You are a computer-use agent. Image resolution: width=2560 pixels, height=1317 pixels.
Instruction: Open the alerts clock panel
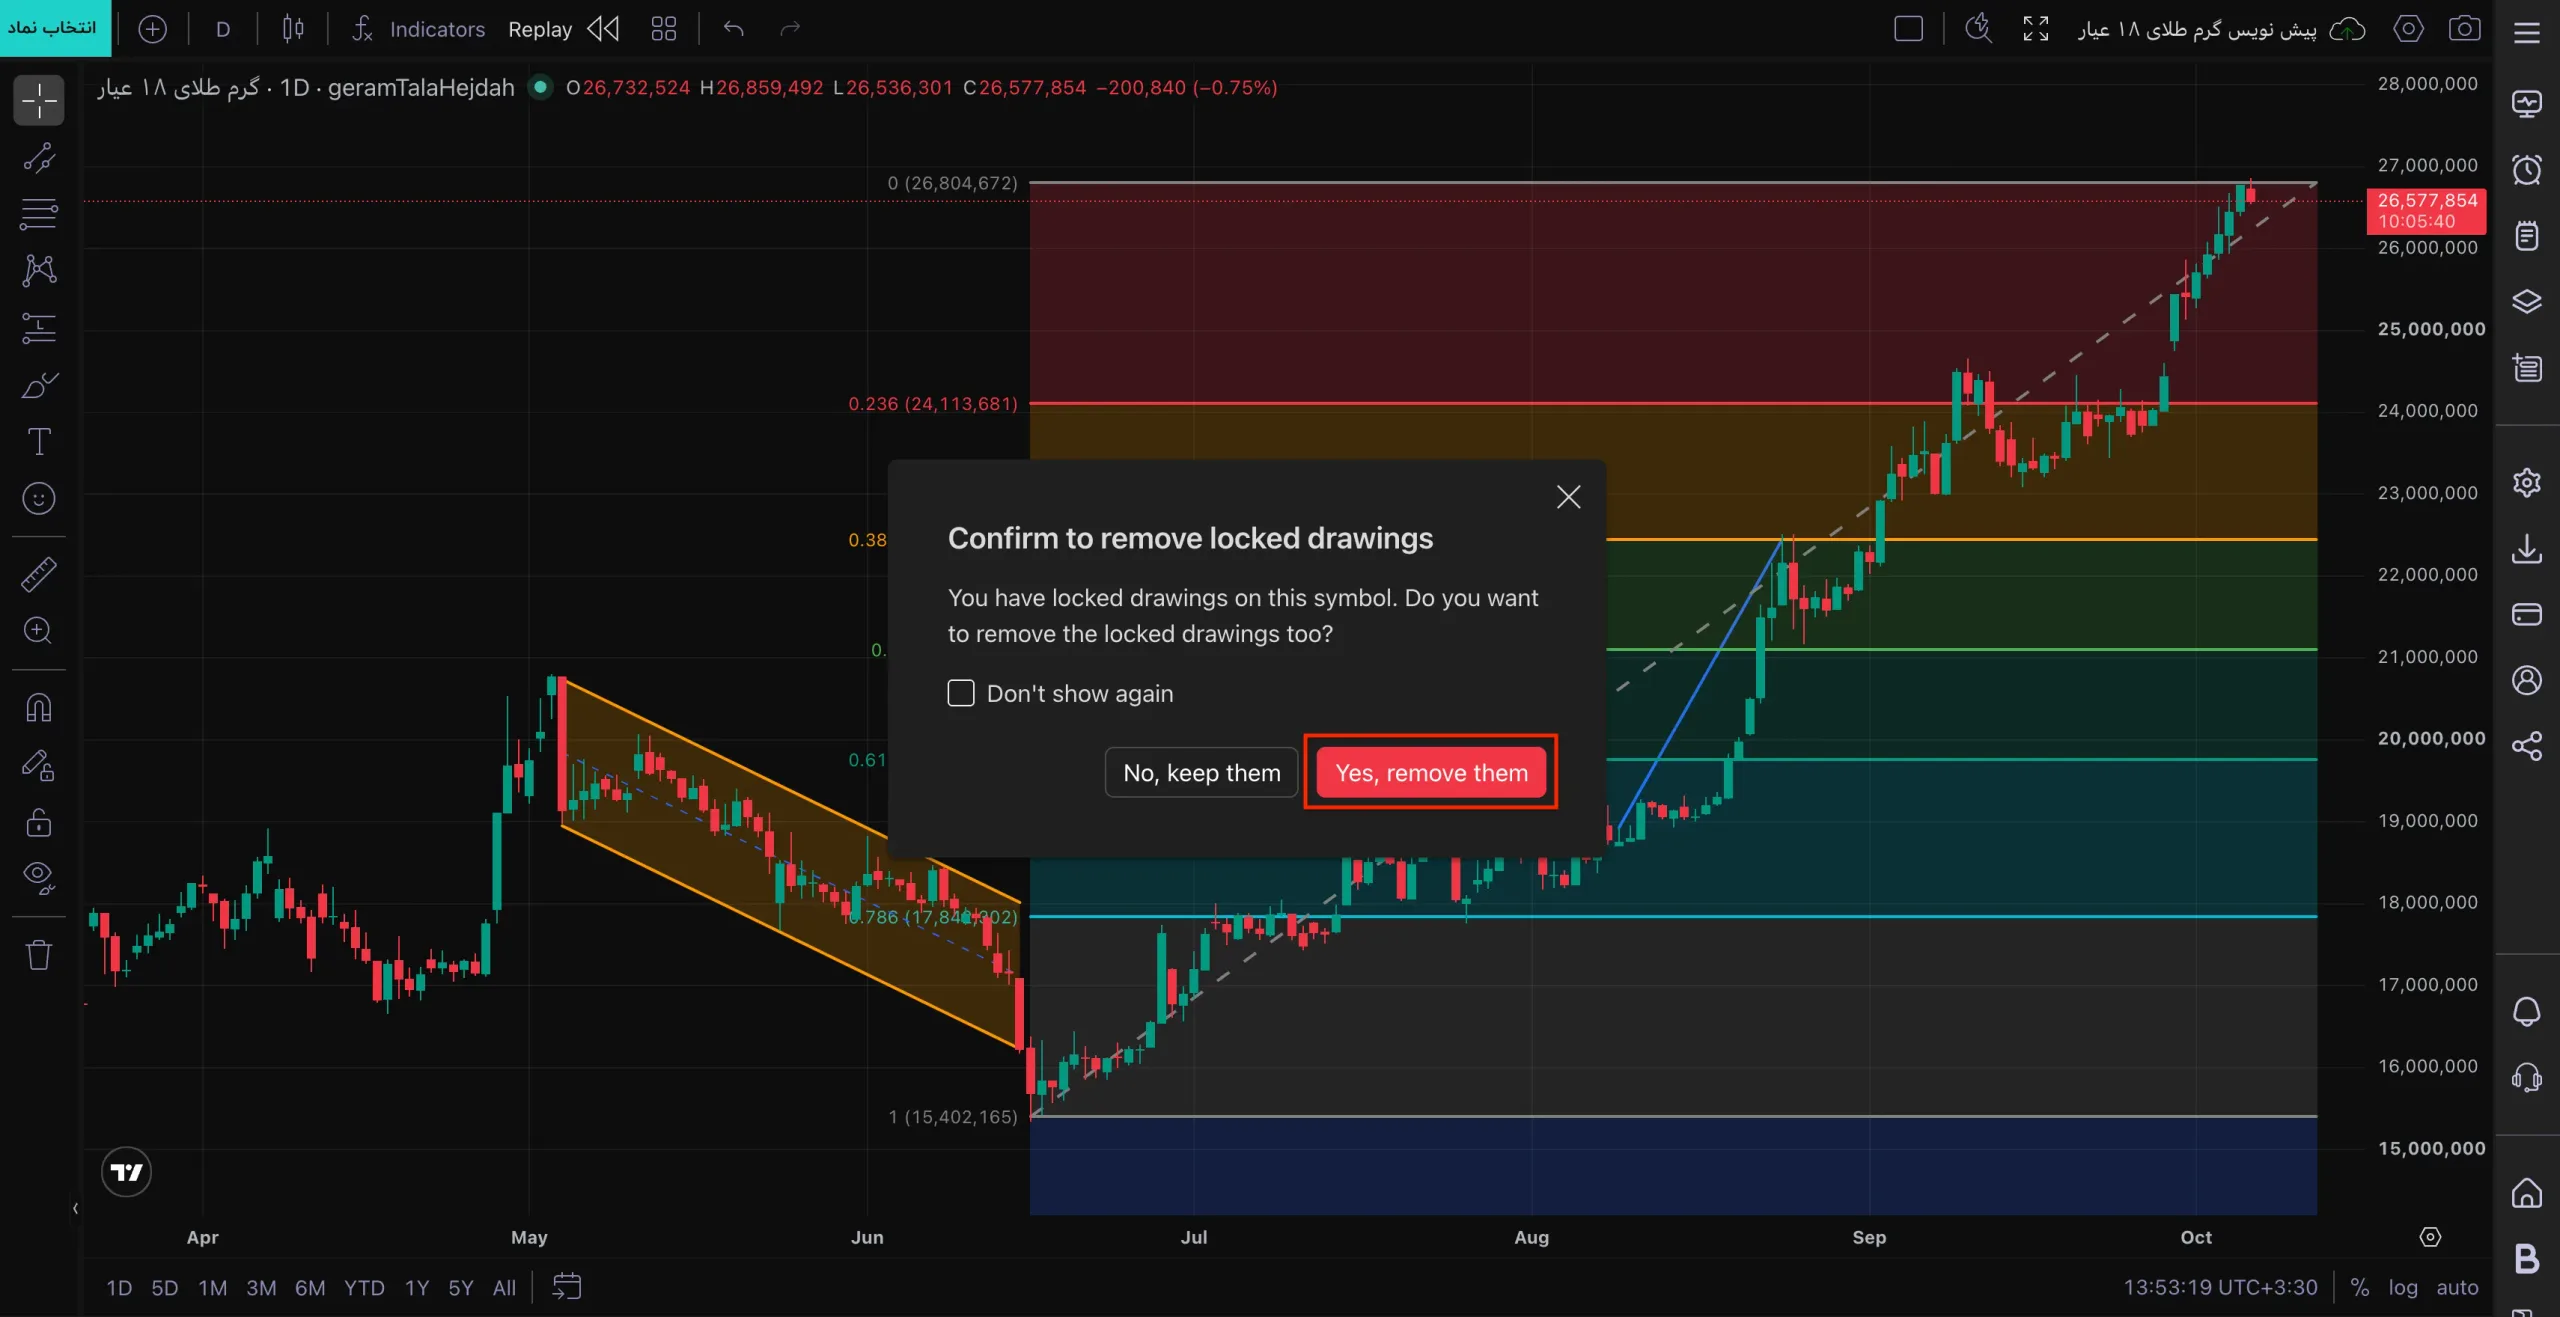(x=2527, y=170)
